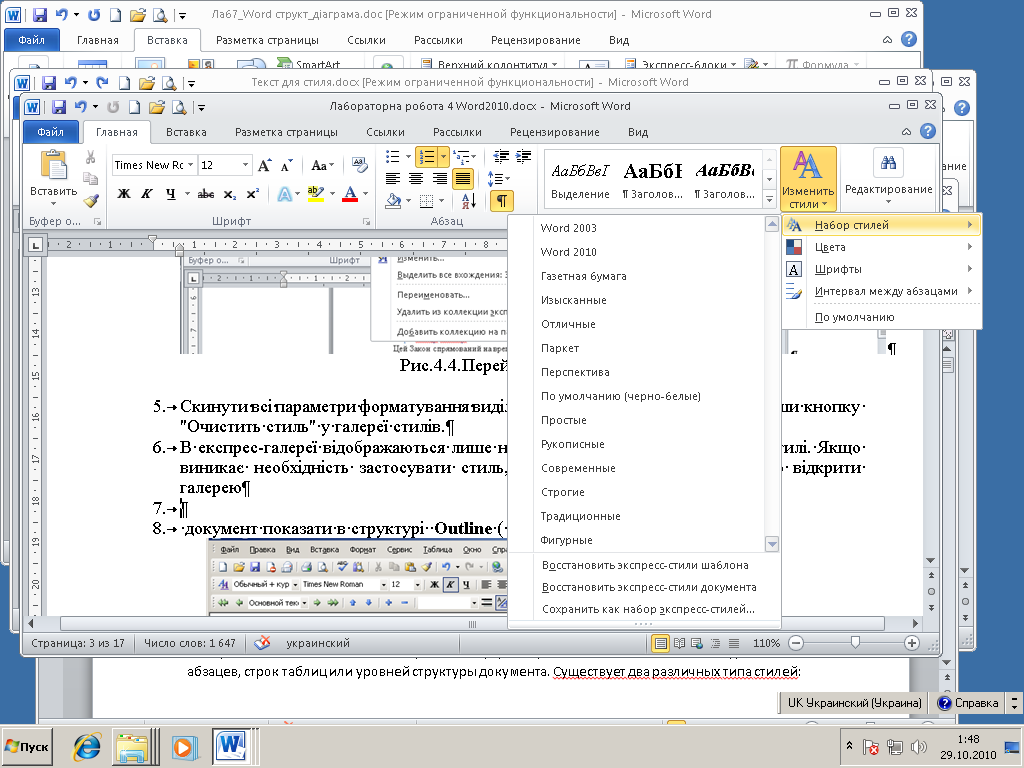This screenshot has width=1024, height=768.
Task: Select the Format Painter brush icon
Action: coord(91,200)
